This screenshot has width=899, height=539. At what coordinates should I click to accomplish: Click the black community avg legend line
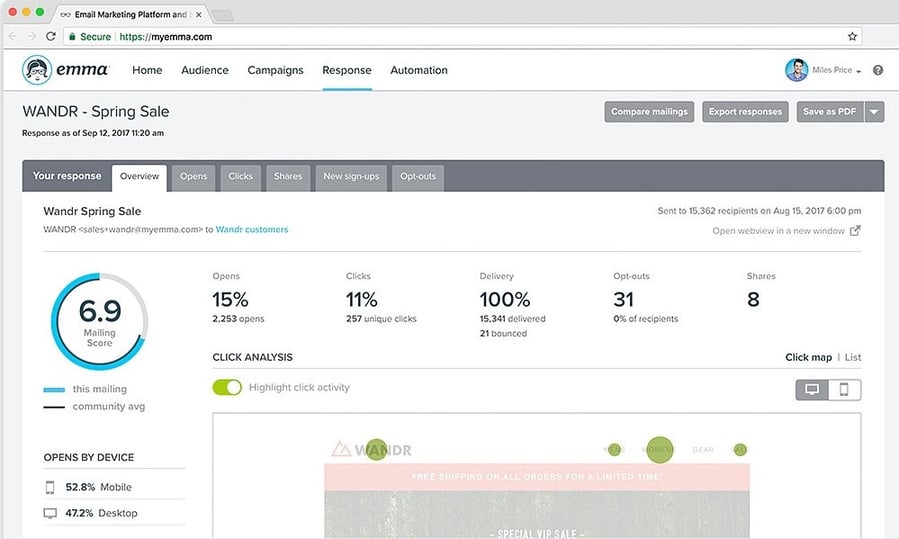pos(54,407)
